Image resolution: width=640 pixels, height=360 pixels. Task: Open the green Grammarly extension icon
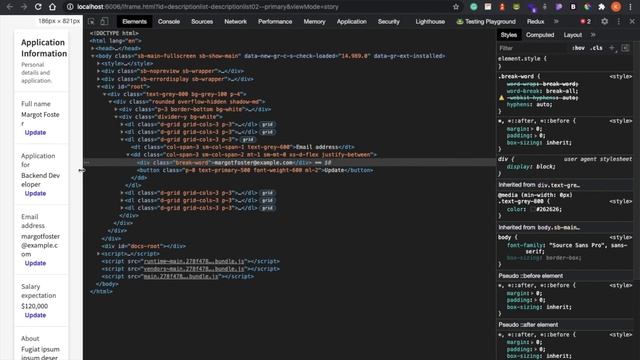click(474, 7)
